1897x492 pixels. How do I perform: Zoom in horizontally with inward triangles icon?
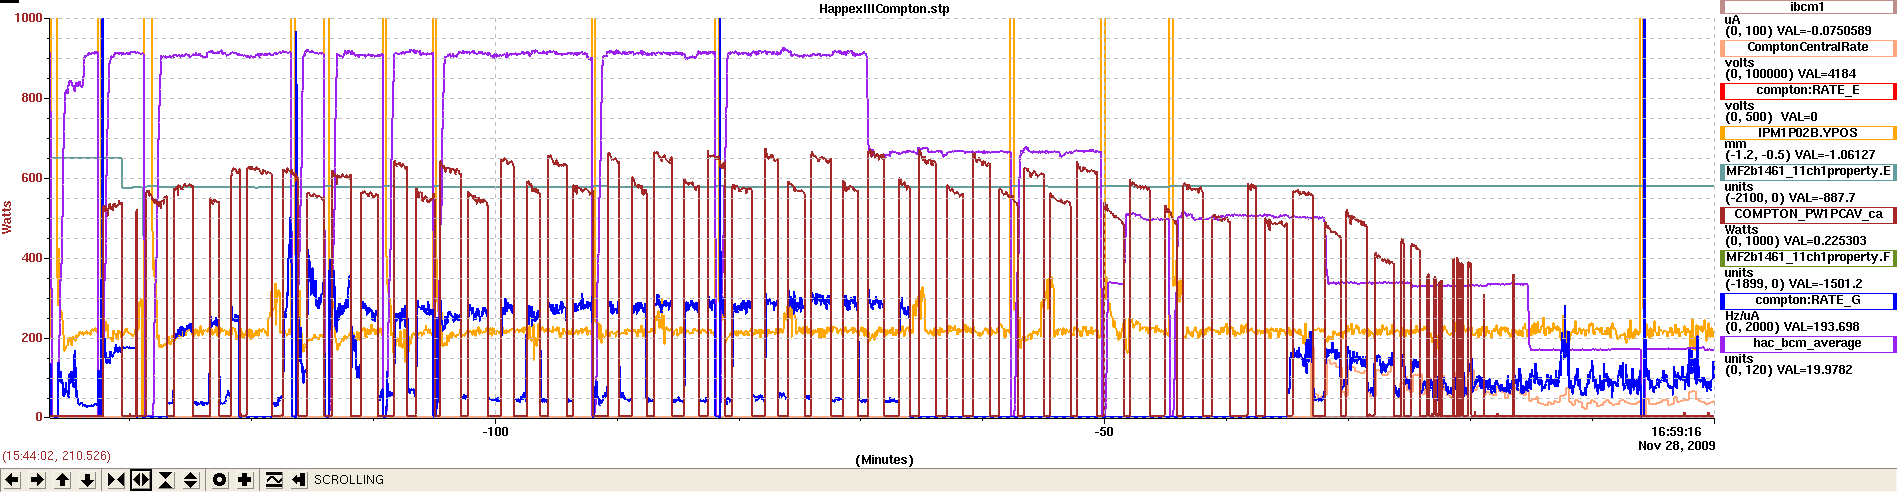coord(116,480)
